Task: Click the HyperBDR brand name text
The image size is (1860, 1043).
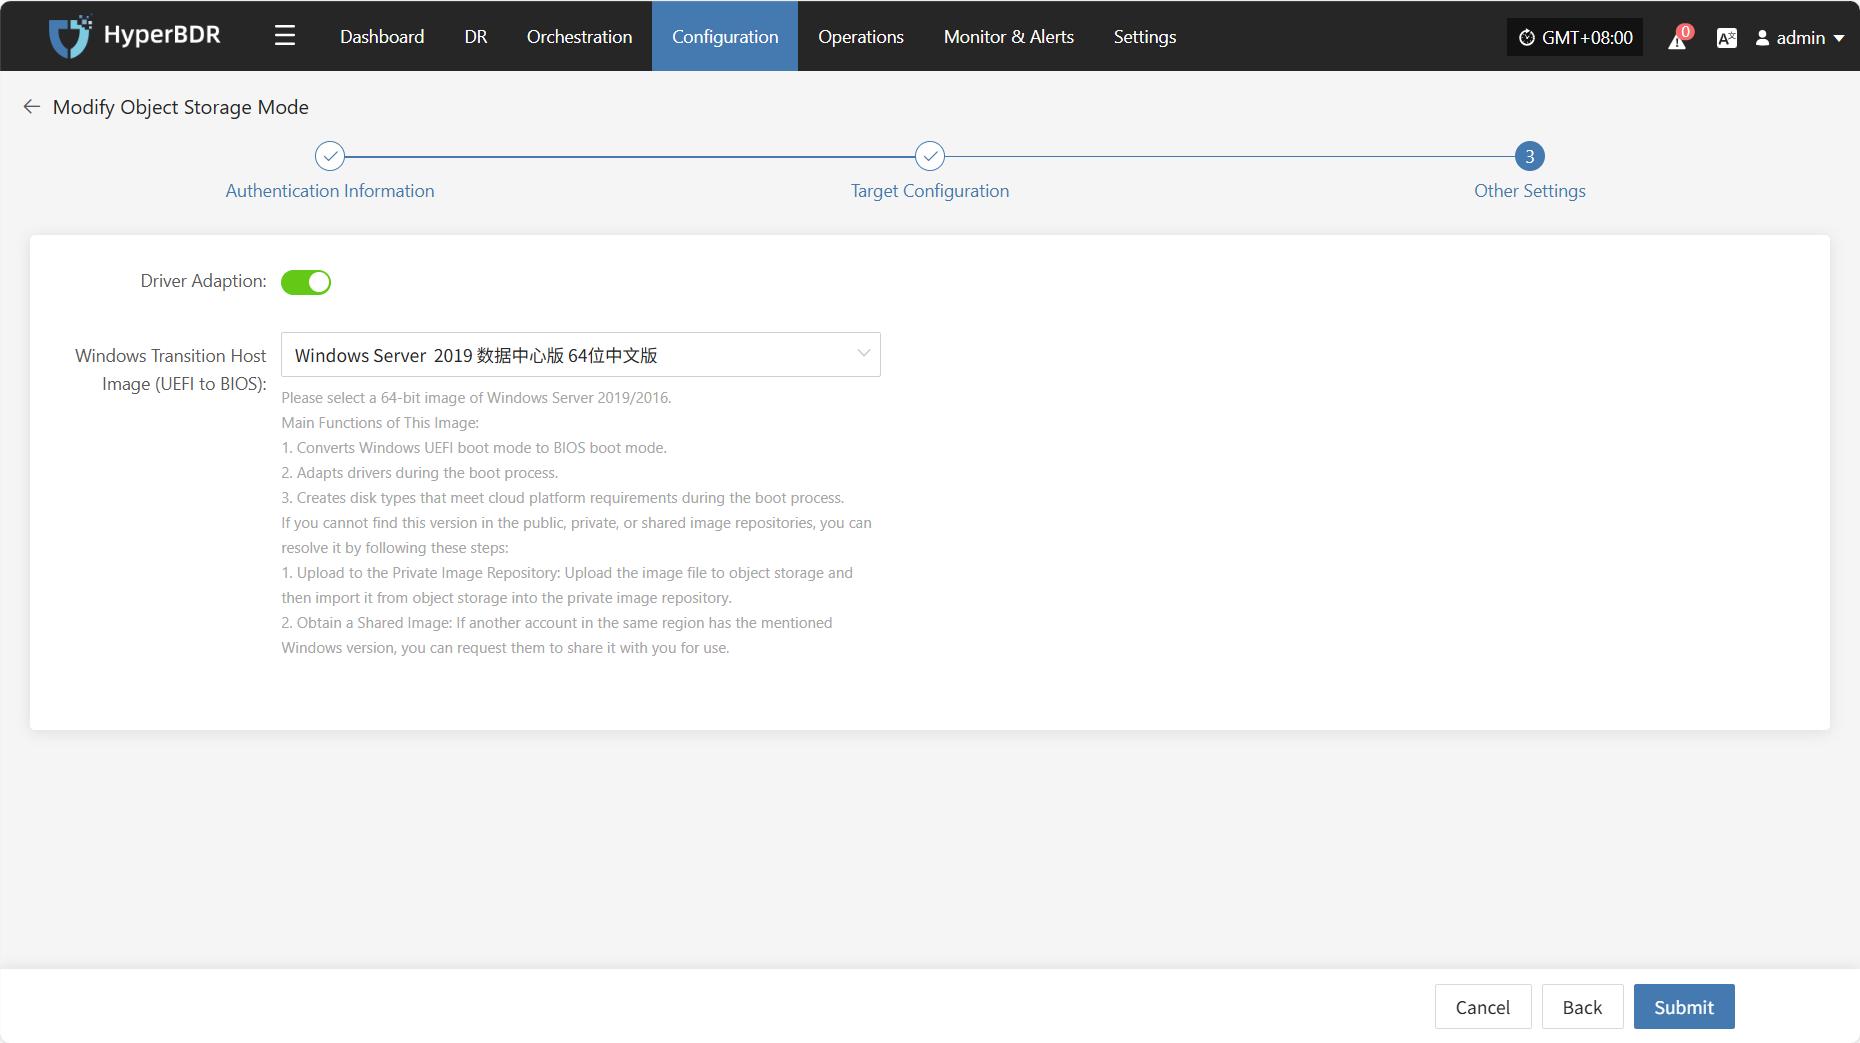Action: (162, 35)
